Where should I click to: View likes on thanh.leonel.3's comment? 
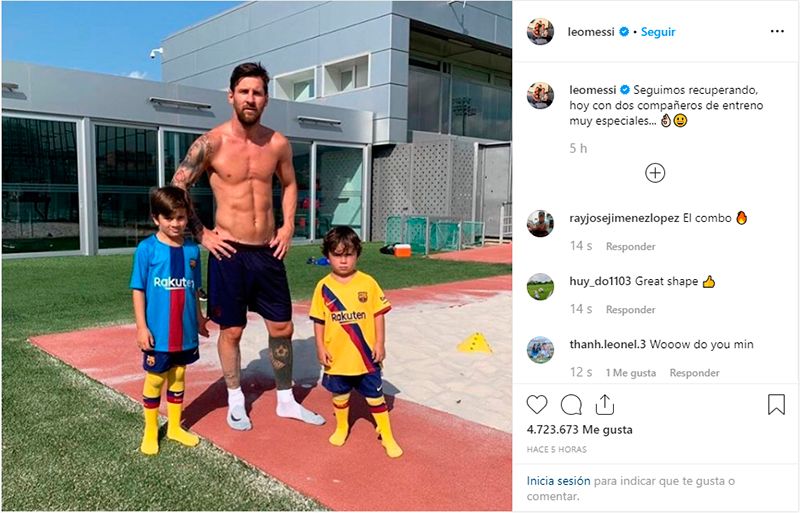630,373
